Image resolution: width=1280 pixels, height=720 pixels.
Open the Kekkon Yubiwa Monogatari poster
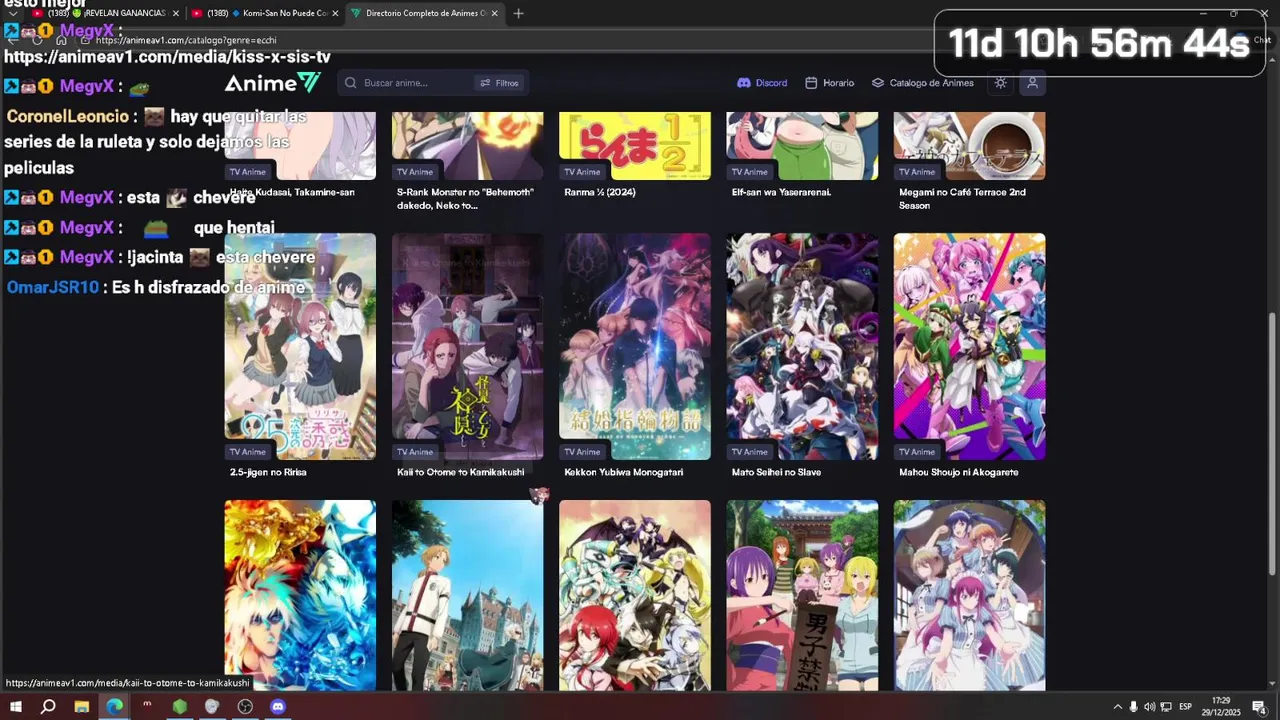(635, 346)
